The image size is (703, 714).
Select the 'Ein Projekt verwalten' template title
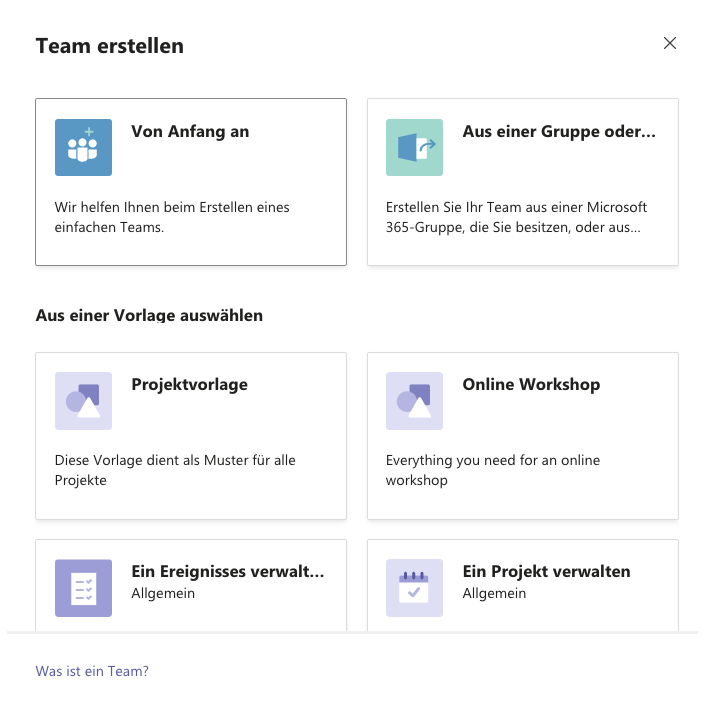(546, 572)
